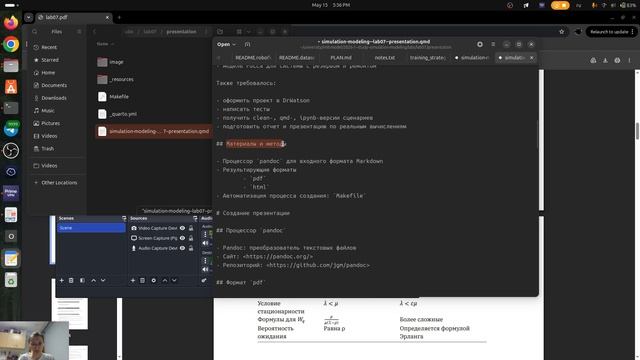The width and height of the screenshot is (640, 360).
Task: Toggle lock on Screen Capture source
Action: click(191, 238)
